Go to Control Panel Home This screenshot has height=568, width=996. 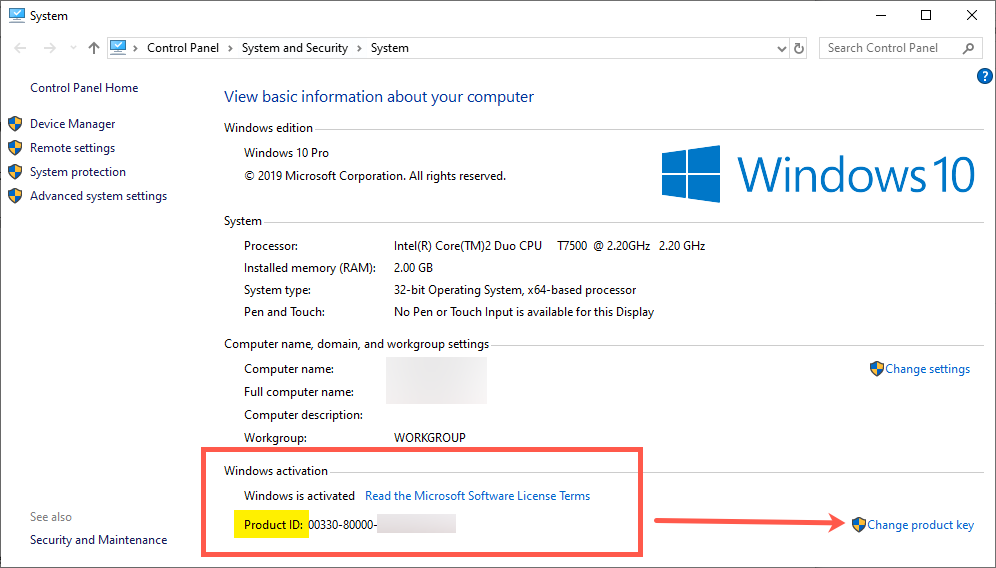(84, 88)
